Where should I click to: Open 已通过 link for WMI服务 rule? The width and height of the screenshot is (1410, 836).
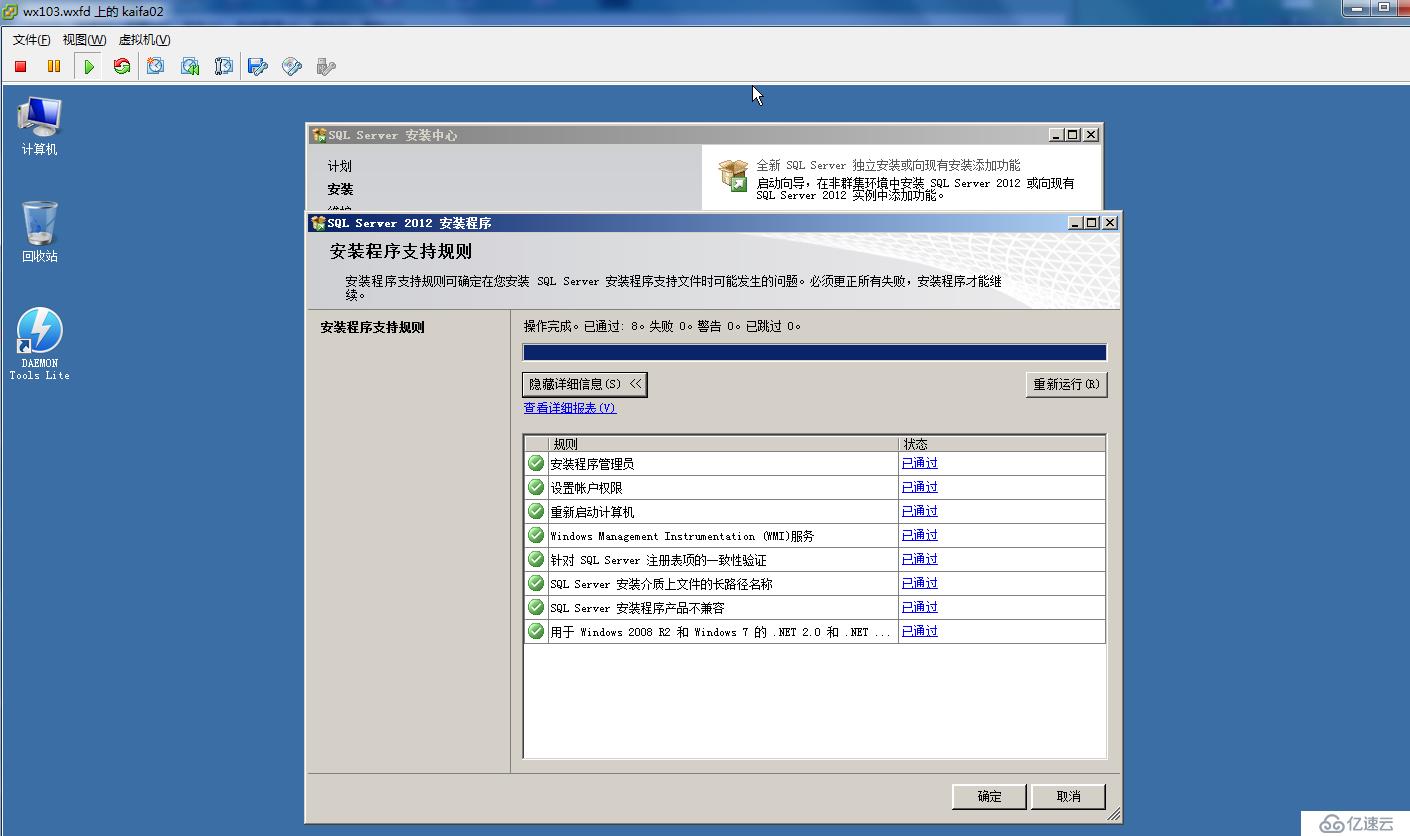point(920,535)
